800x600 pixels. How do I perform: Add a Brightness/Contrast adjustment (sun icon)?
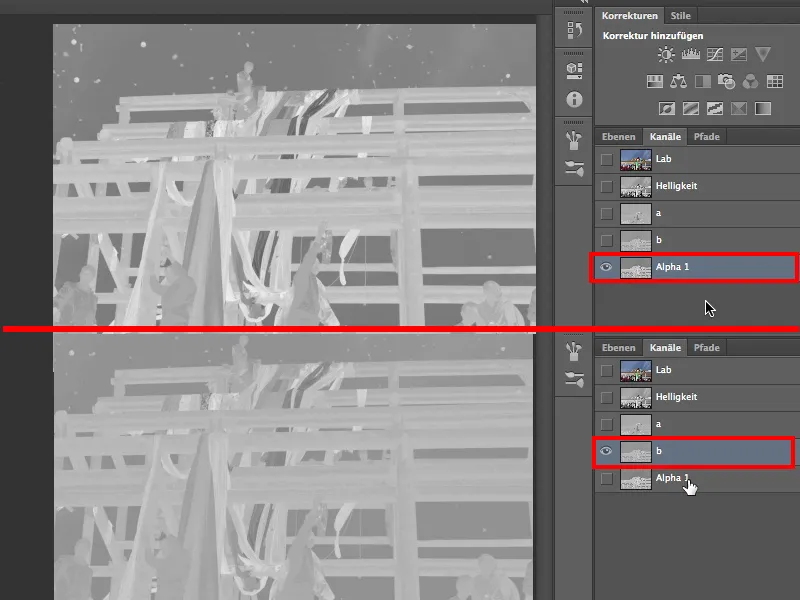[666, 54]
